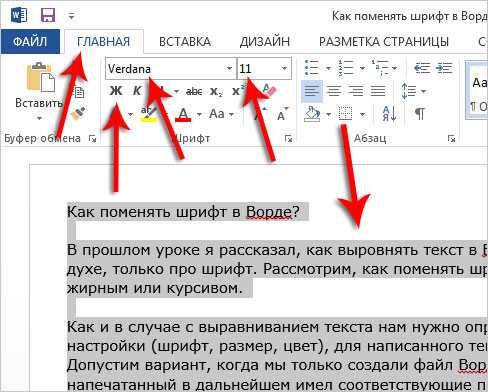Expand the Aa change case arrow
Screen dimensions: 488x392
click(x=232, y=115)
